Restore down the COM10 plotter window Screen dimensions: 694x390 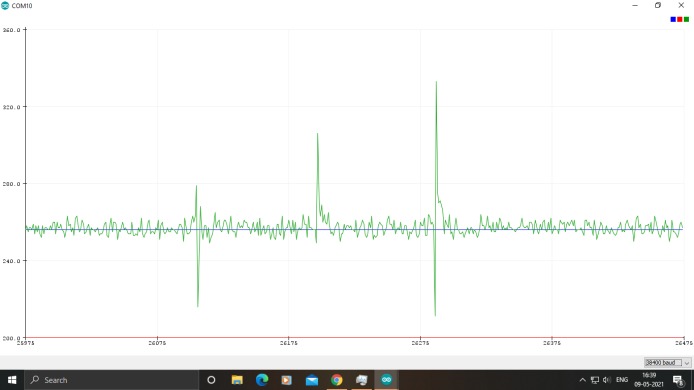click(658, 5)
